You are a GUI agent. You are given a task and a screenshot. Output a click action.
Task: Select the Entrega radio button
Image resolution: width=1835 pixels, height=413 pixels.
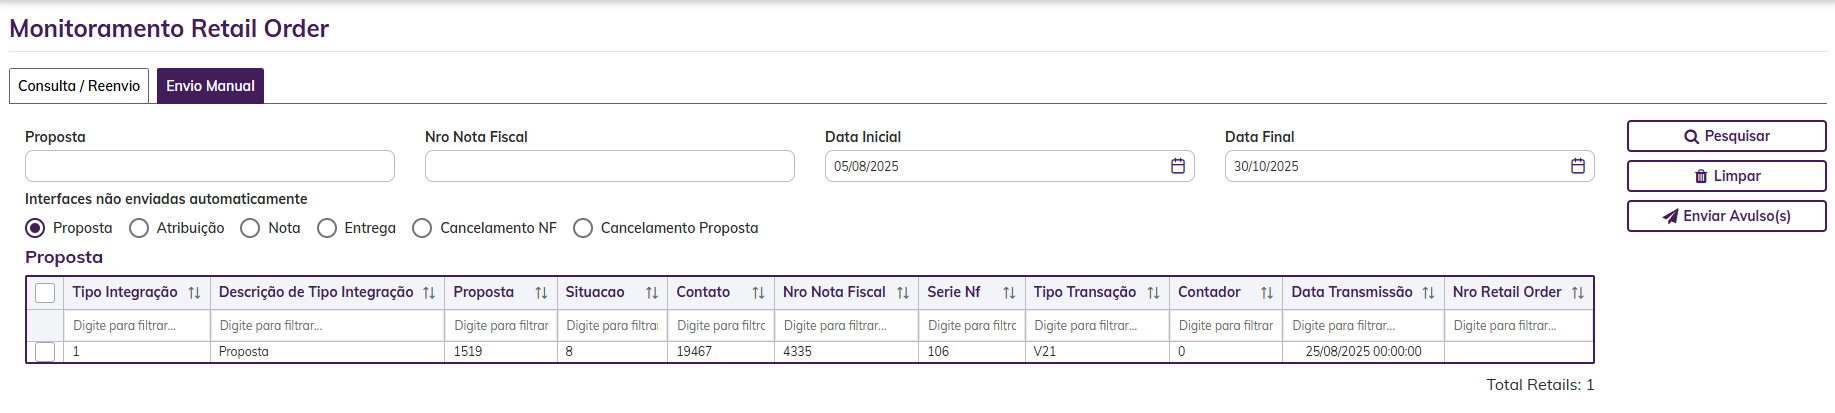(327, 228)
